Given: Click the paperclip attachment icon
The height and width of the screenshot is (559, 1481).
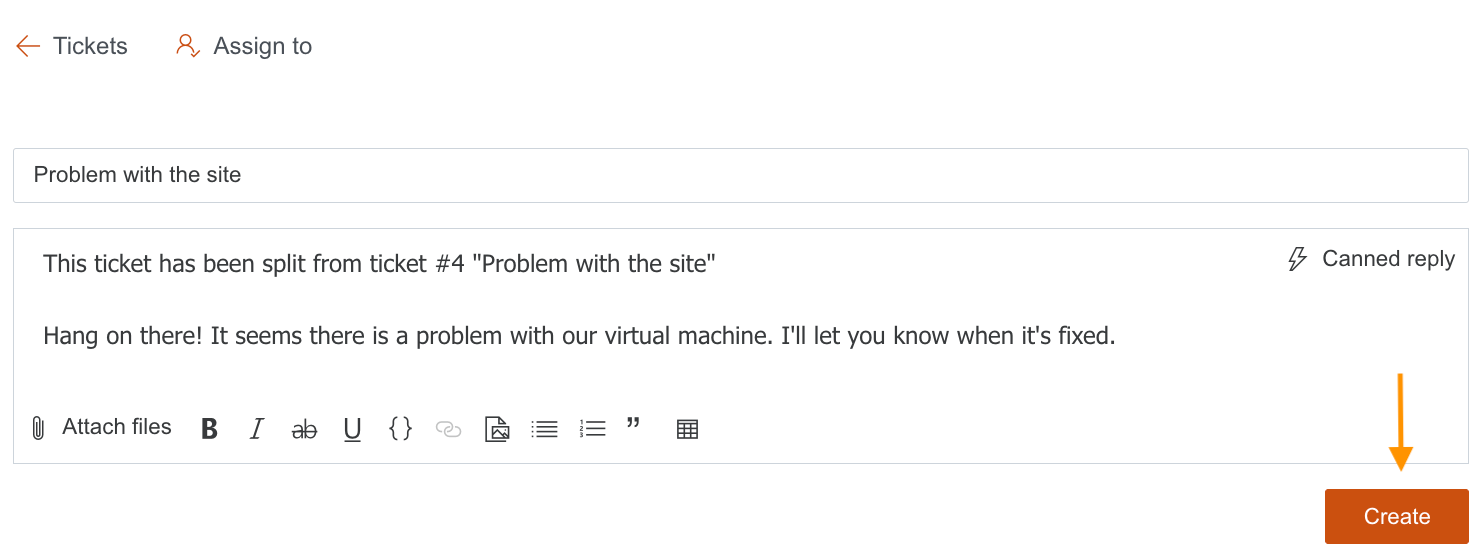Looking at the screenshot, I should [39, 429].
